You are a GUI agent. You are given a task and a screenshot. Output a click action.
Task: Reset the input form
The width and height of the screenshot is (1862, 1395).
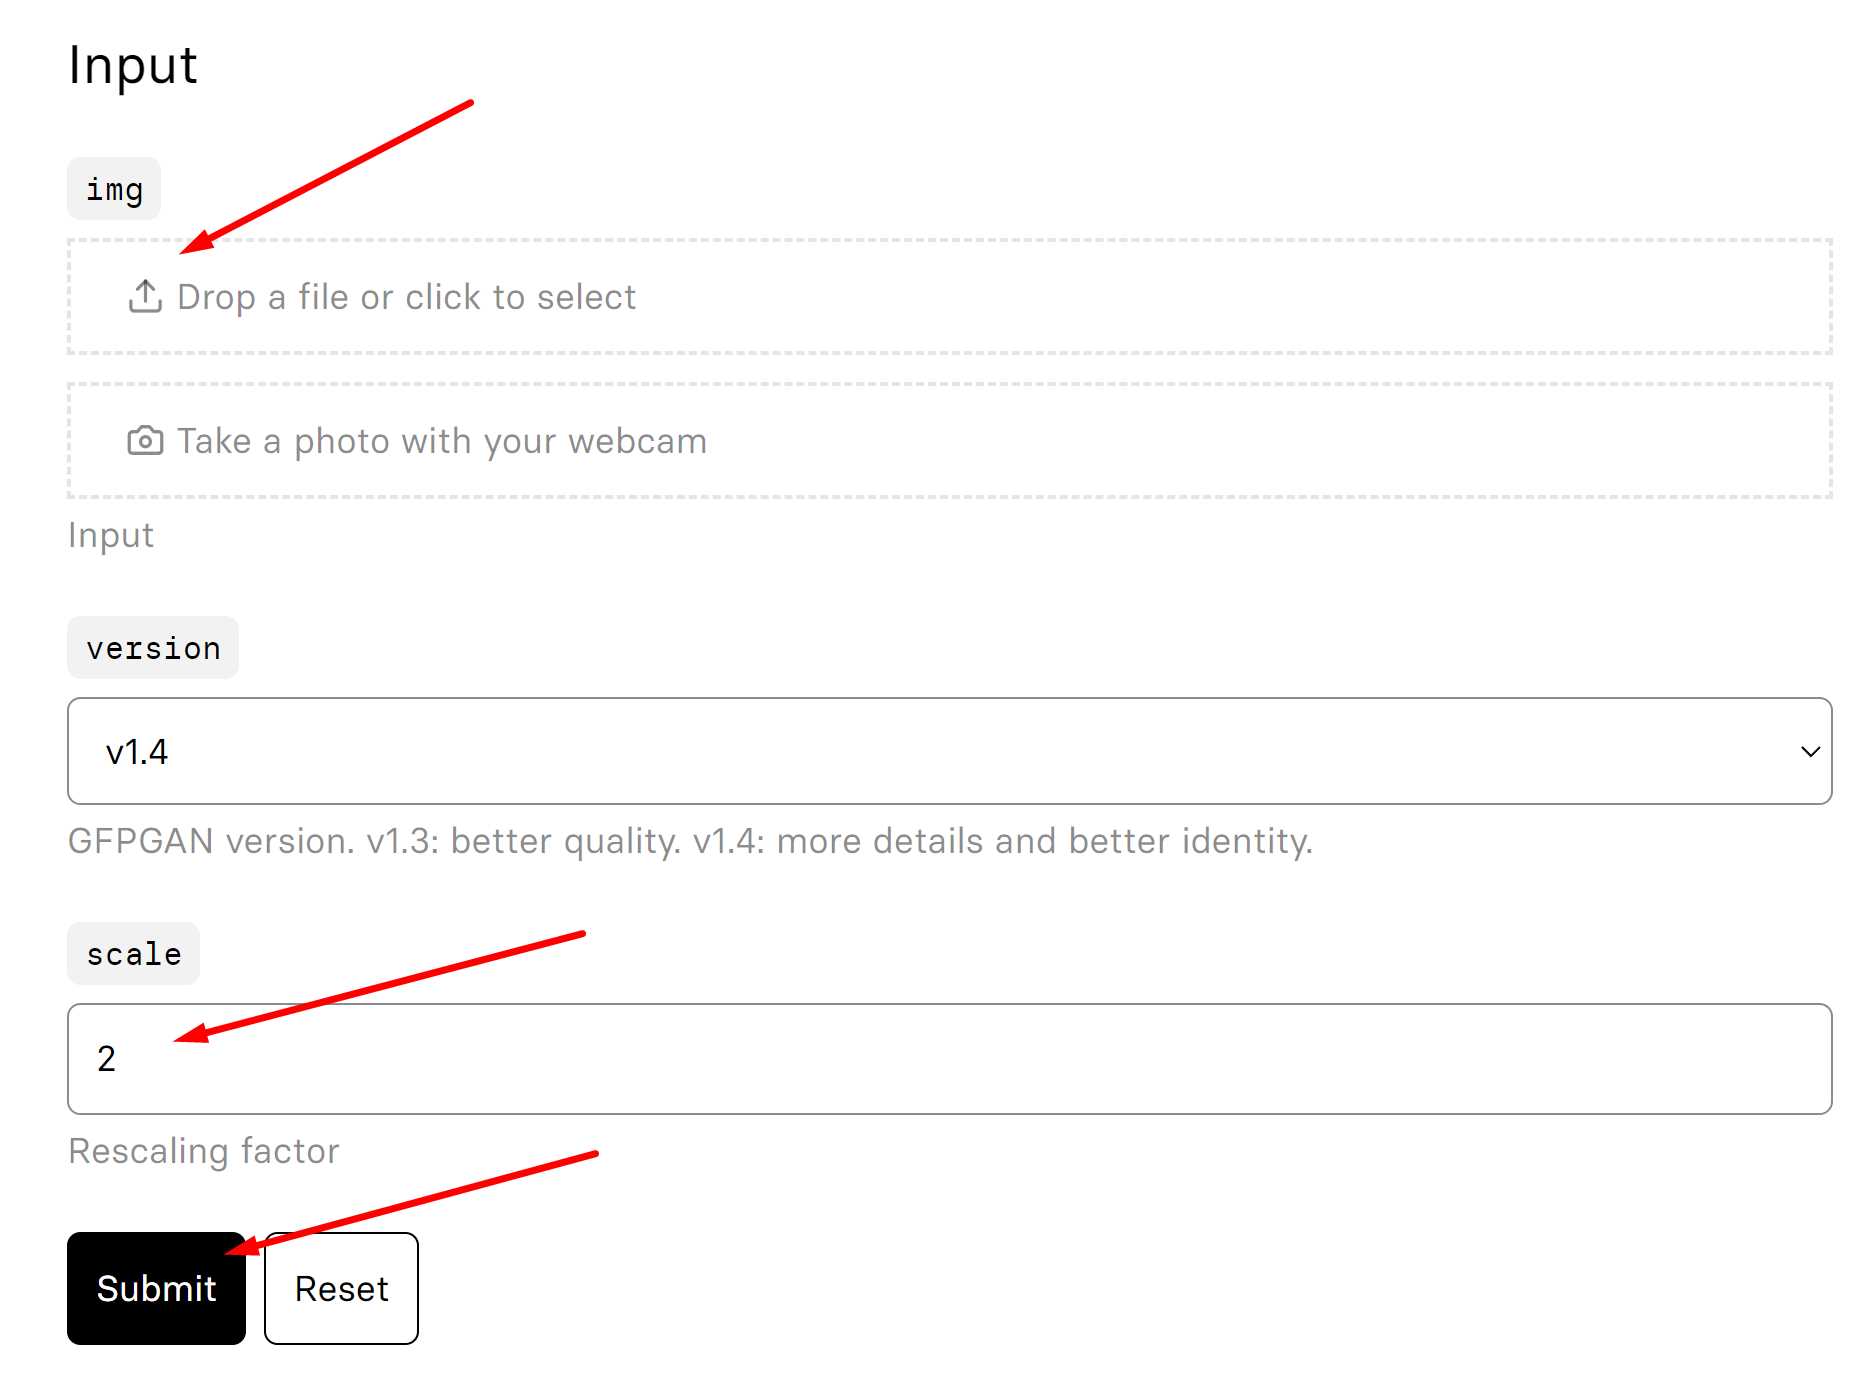point(340,1288)
